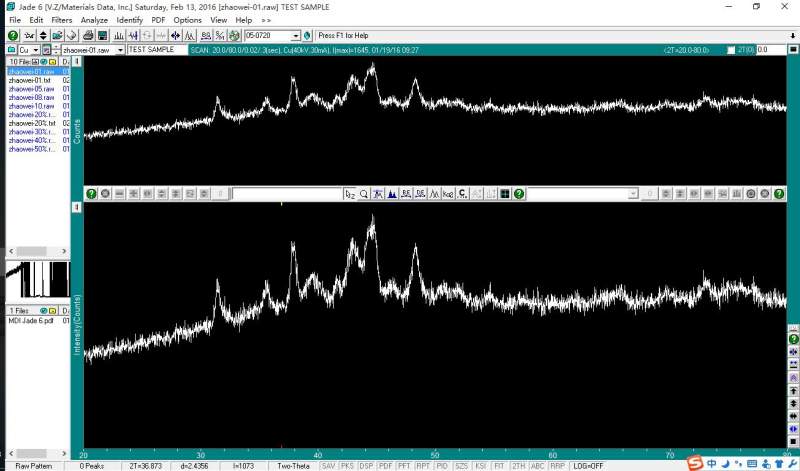Select zhaowei-10.raw in the file list
Screen dimensions: 800x471
tap(32, 106)
